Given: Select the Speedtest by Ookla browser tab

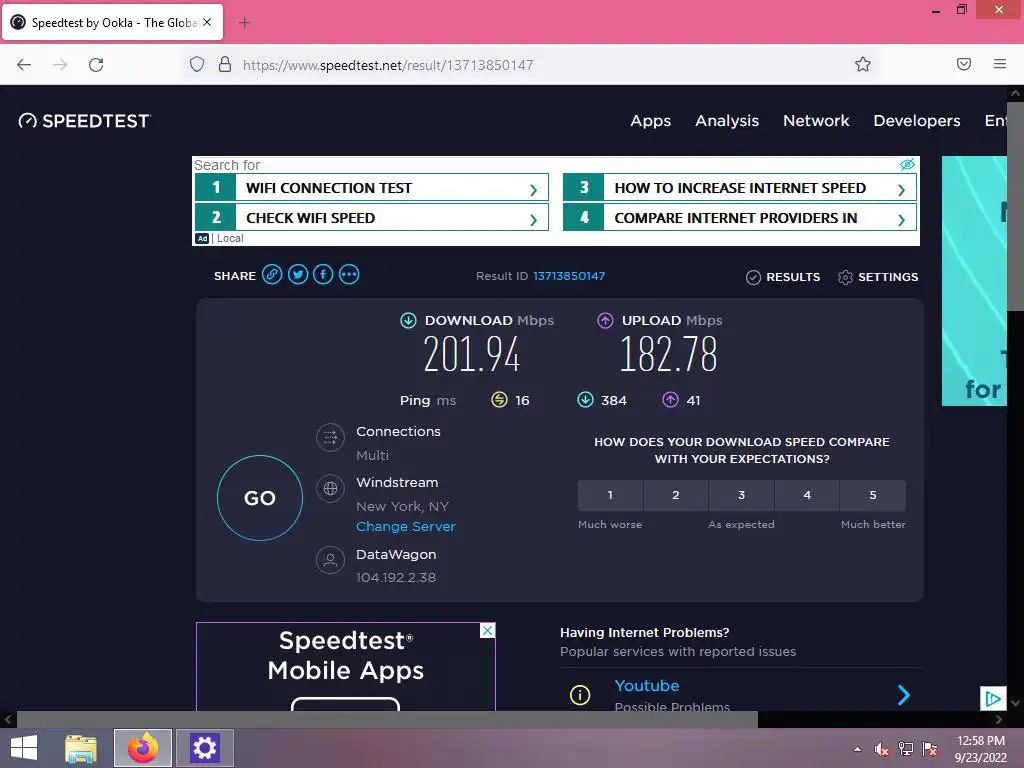Looking at the screenshot, I should pyautogui.click(x=112, y=22).
